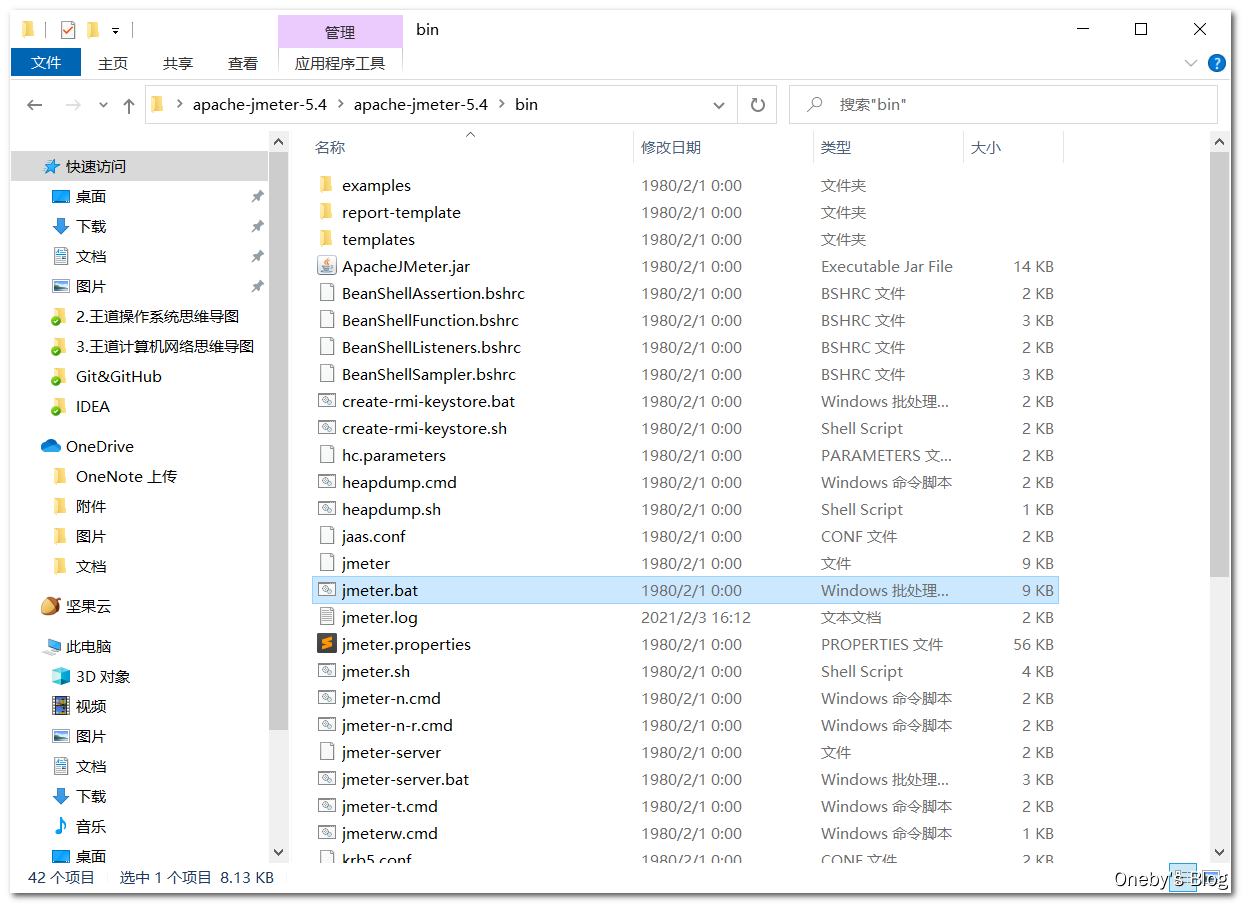
Task: Click the Up one level arrow
Action: (128, 104)
